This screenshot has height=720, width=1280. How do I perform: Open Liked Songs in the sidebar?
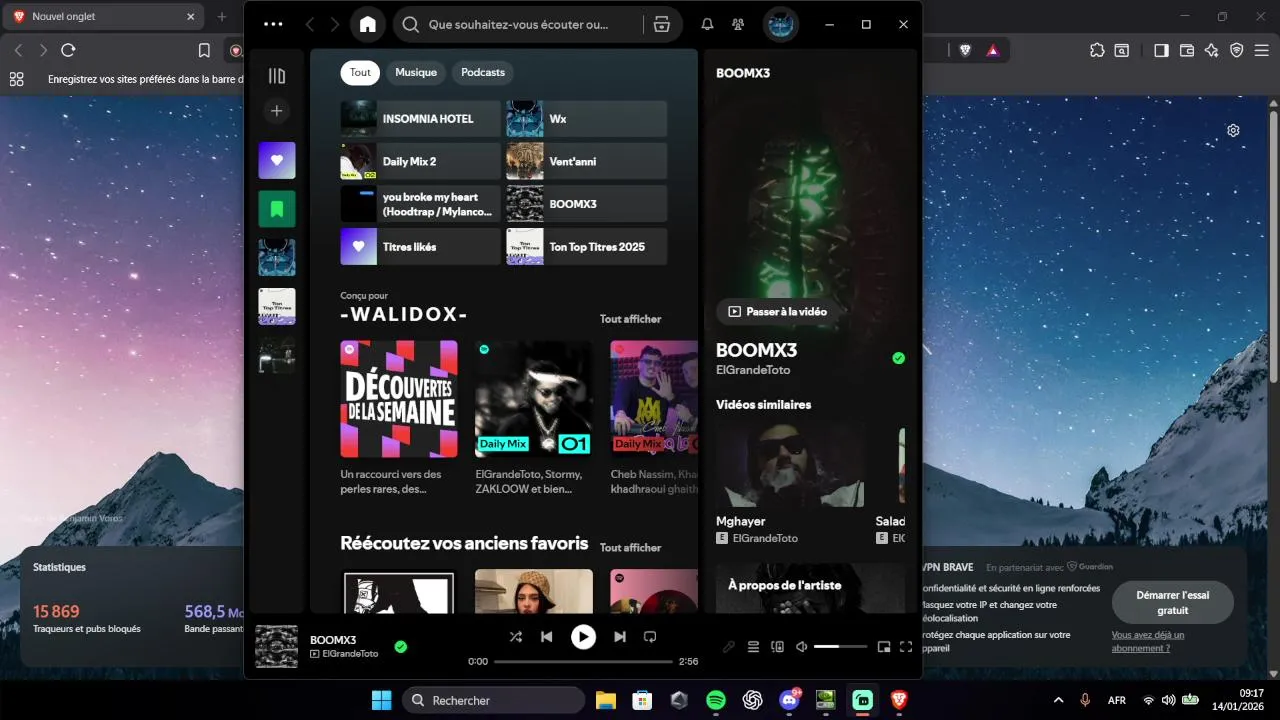pyautogui.click(x=277, y=160)
